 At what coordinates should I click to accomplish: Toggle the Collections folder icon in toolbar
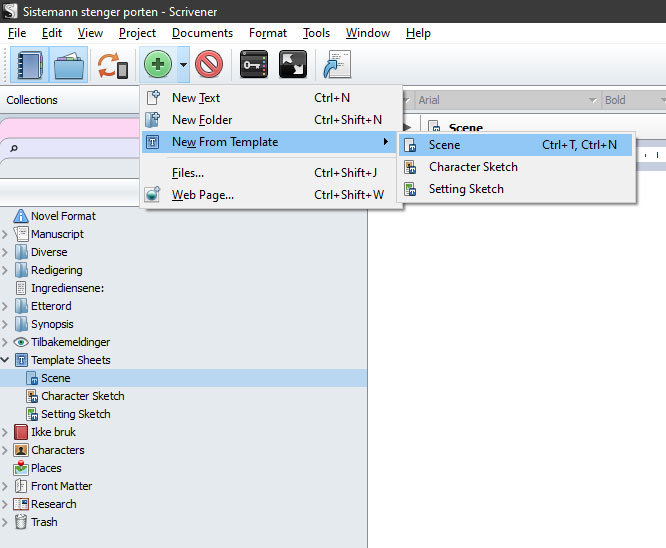pos(69,65)
